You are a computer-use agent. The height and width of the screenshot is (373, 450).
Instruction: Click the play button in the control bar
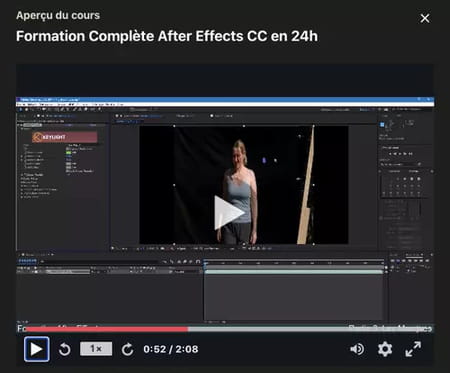tap(36, 349)
